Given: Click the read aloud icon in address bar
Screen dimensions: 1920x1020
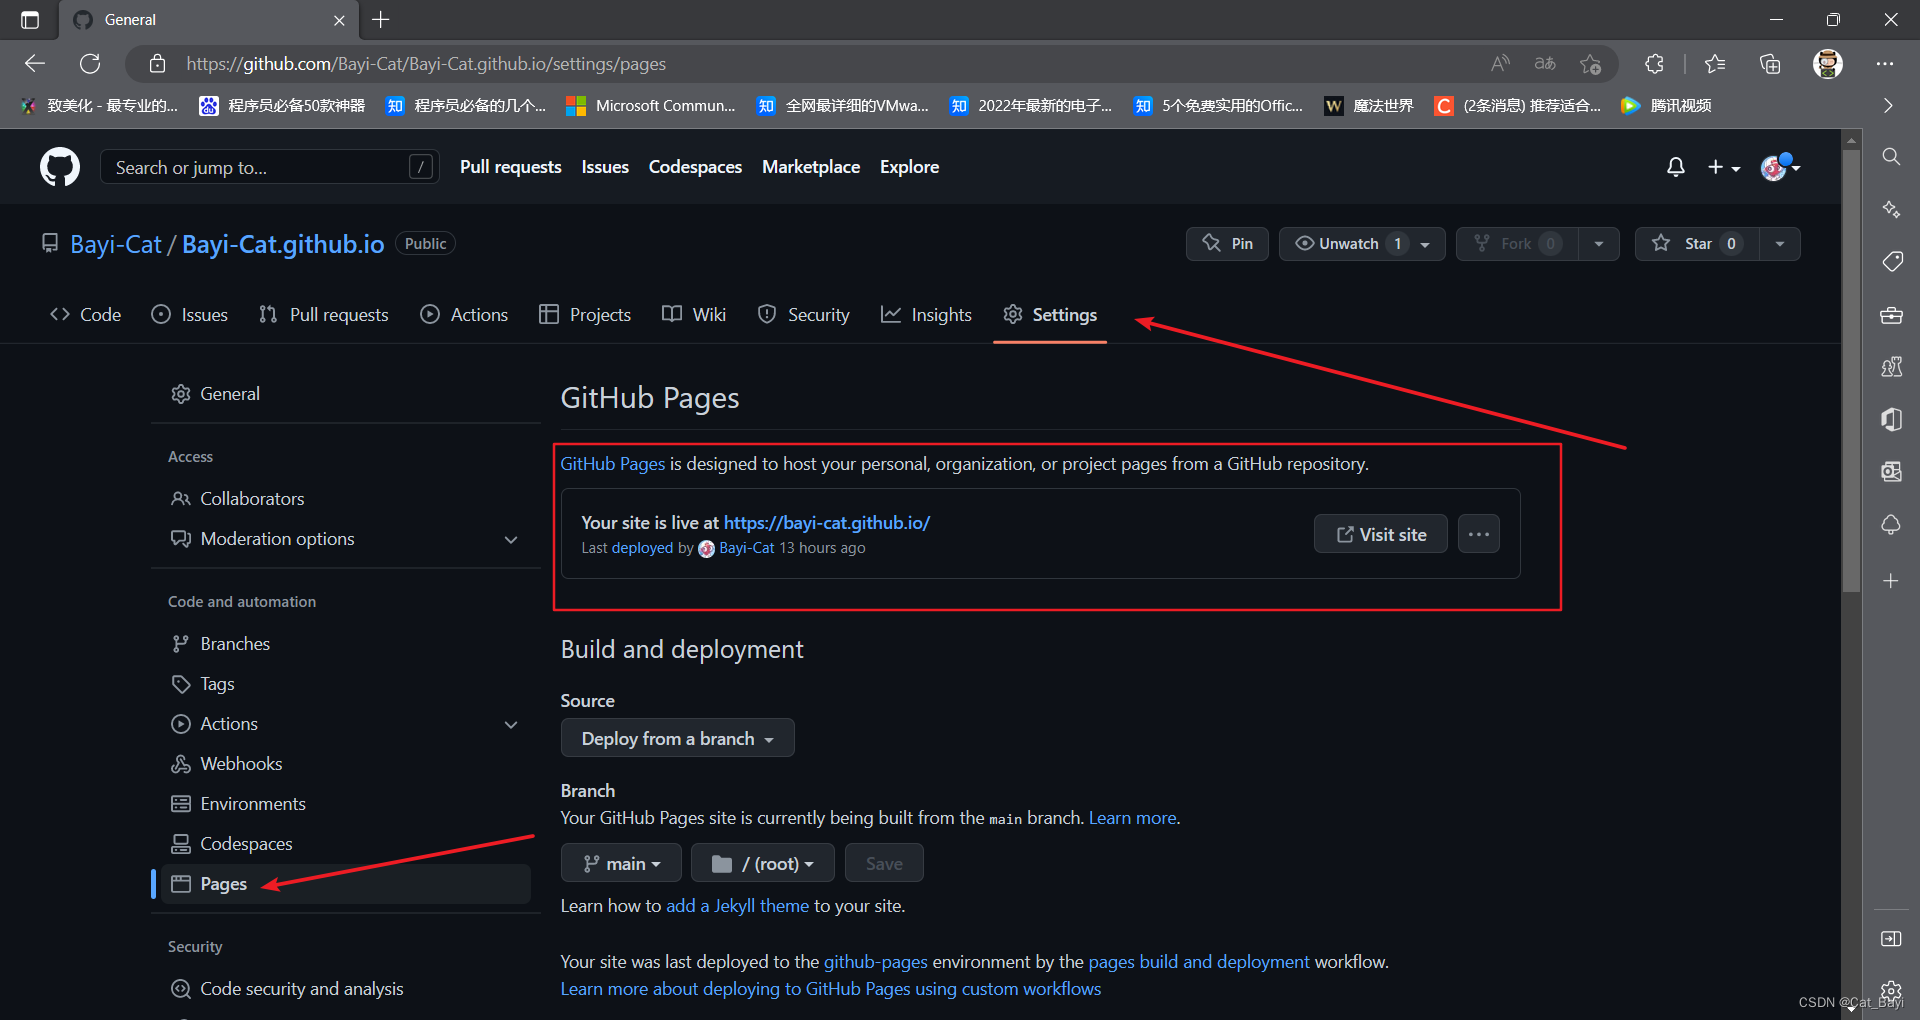Looking at the screenshot, I should pos(1500,64).
